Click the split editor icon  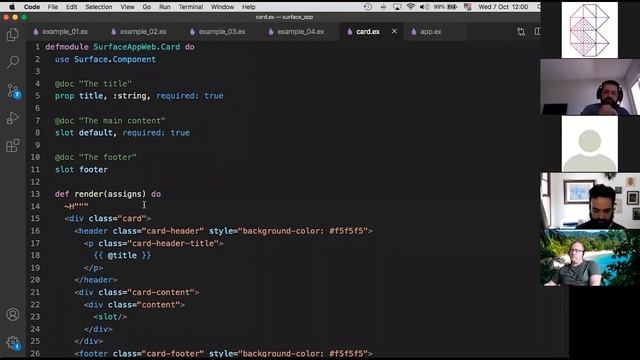(x=537, y=31)
